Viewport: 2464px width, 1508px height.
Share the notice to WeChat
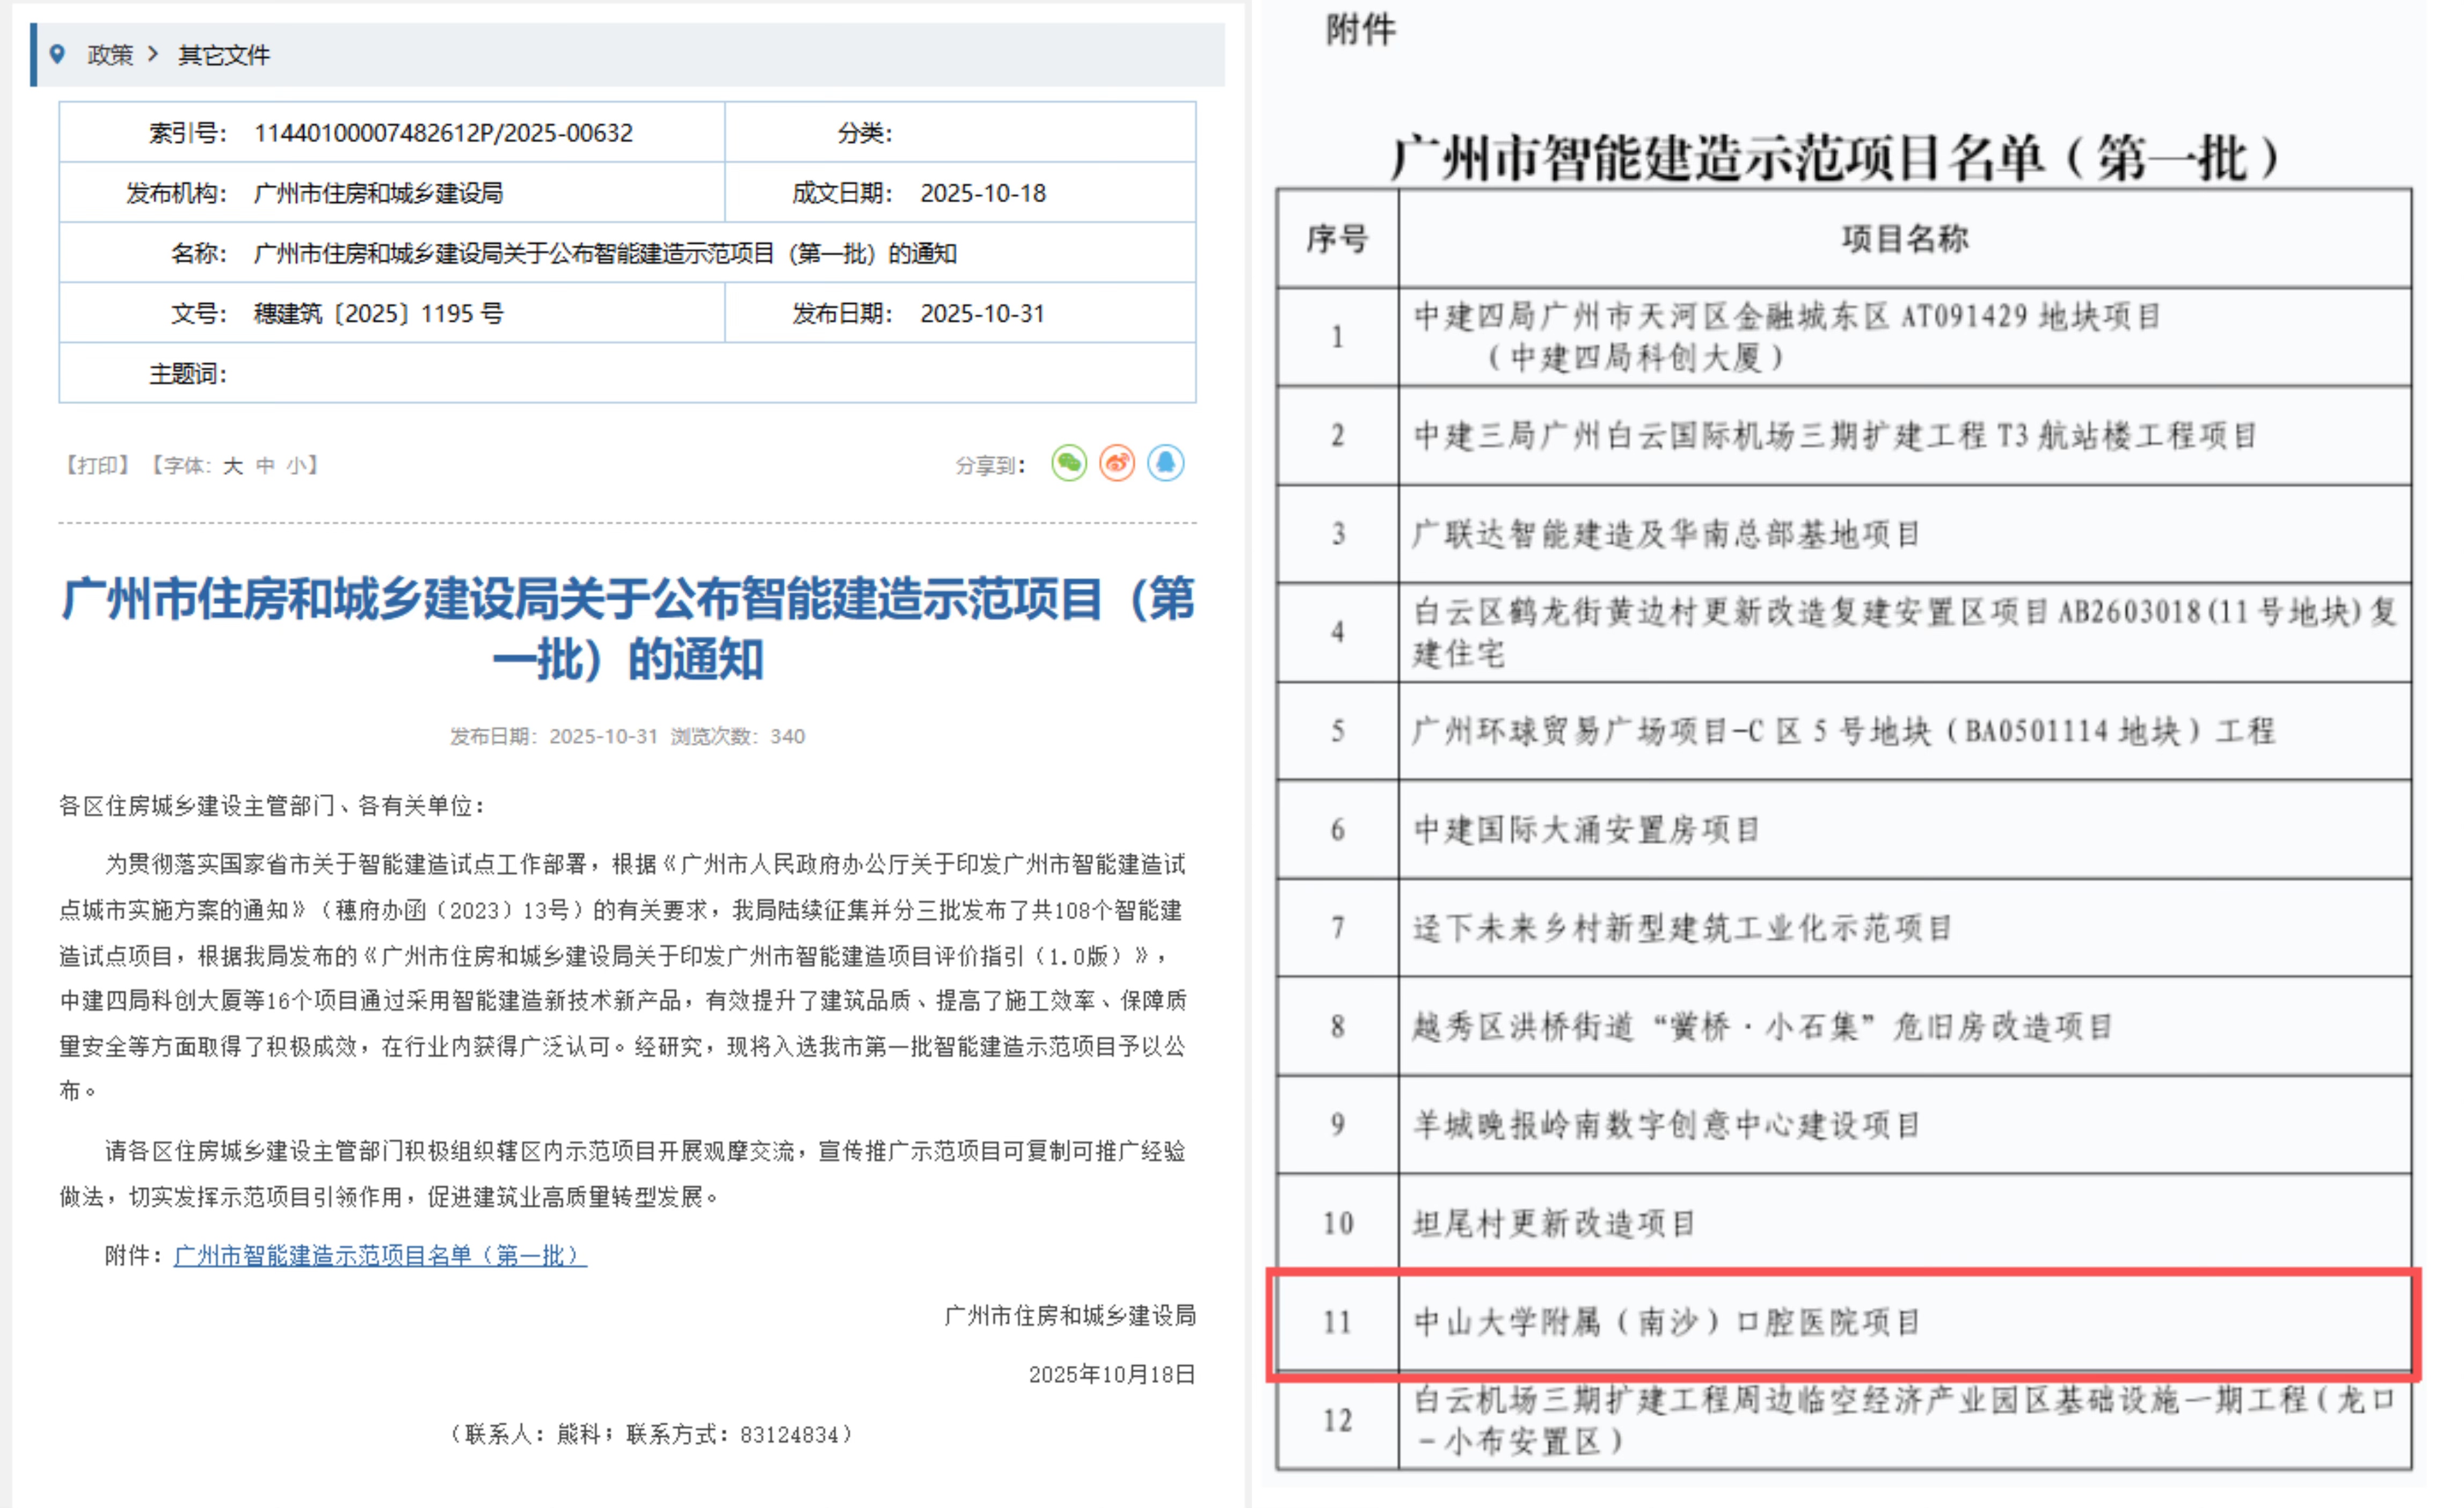1069,464
